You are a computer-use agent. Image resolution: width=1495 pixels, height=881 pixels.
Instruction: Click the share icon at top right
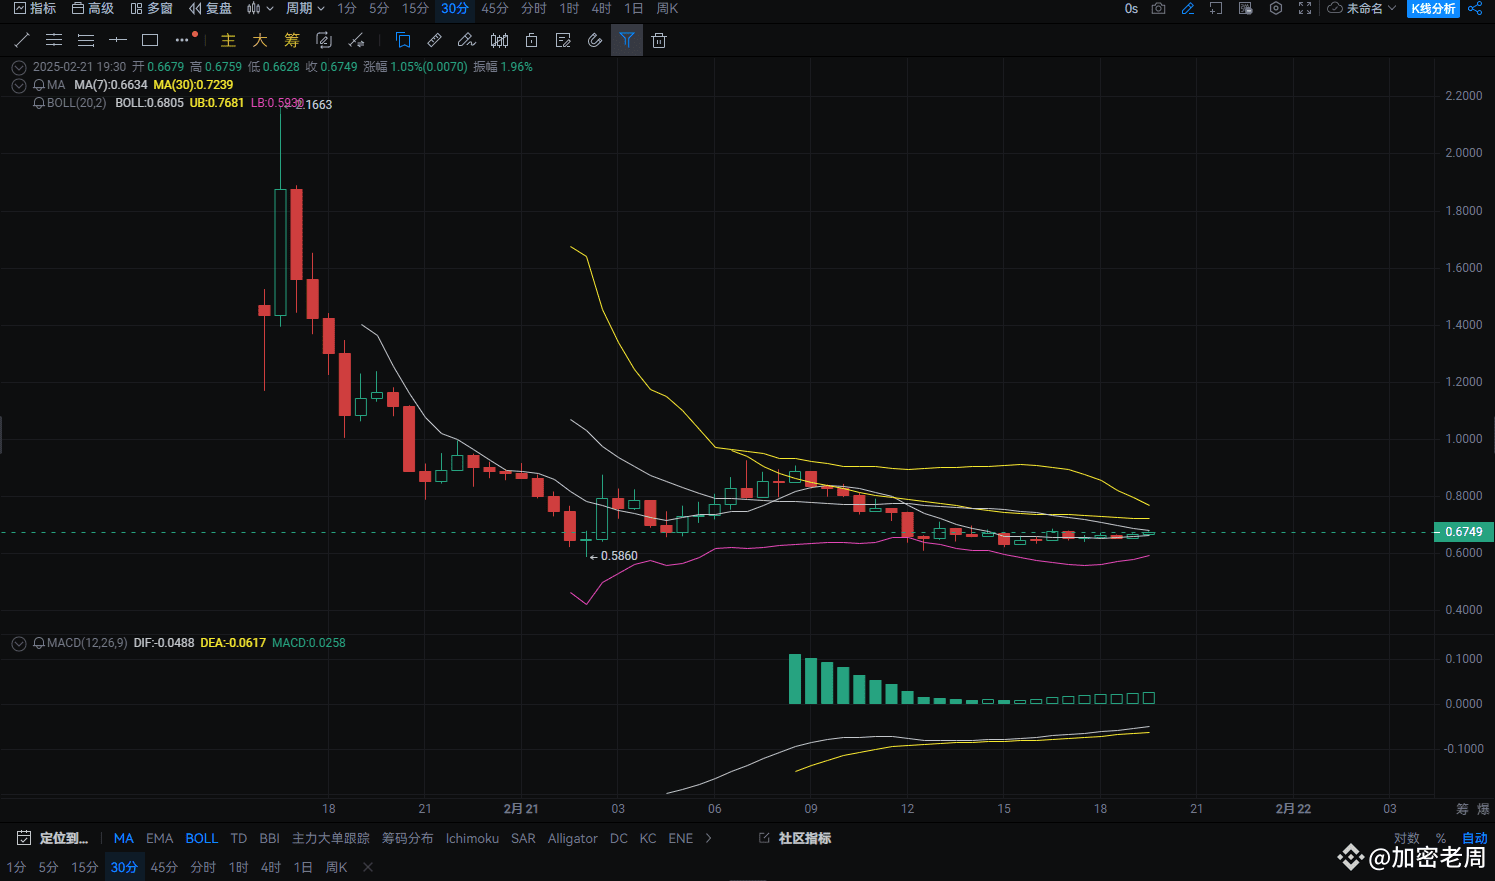tap(1475, 8)
